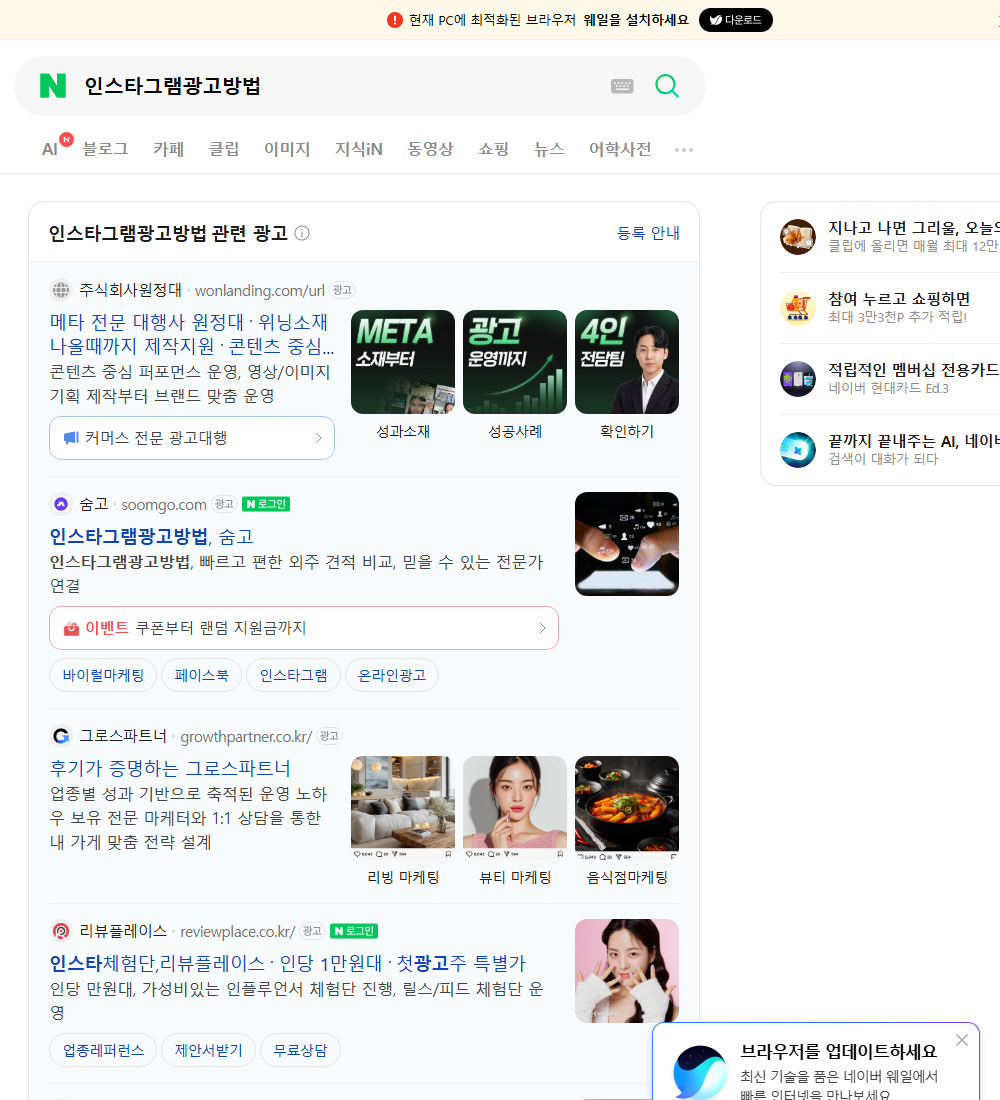Image resolution: width=1000 pixels, height=1100 pixels.
Task: Click the shopping cart icon beside 참여 누르고 쇼핑하면
Action: point(798,308)
